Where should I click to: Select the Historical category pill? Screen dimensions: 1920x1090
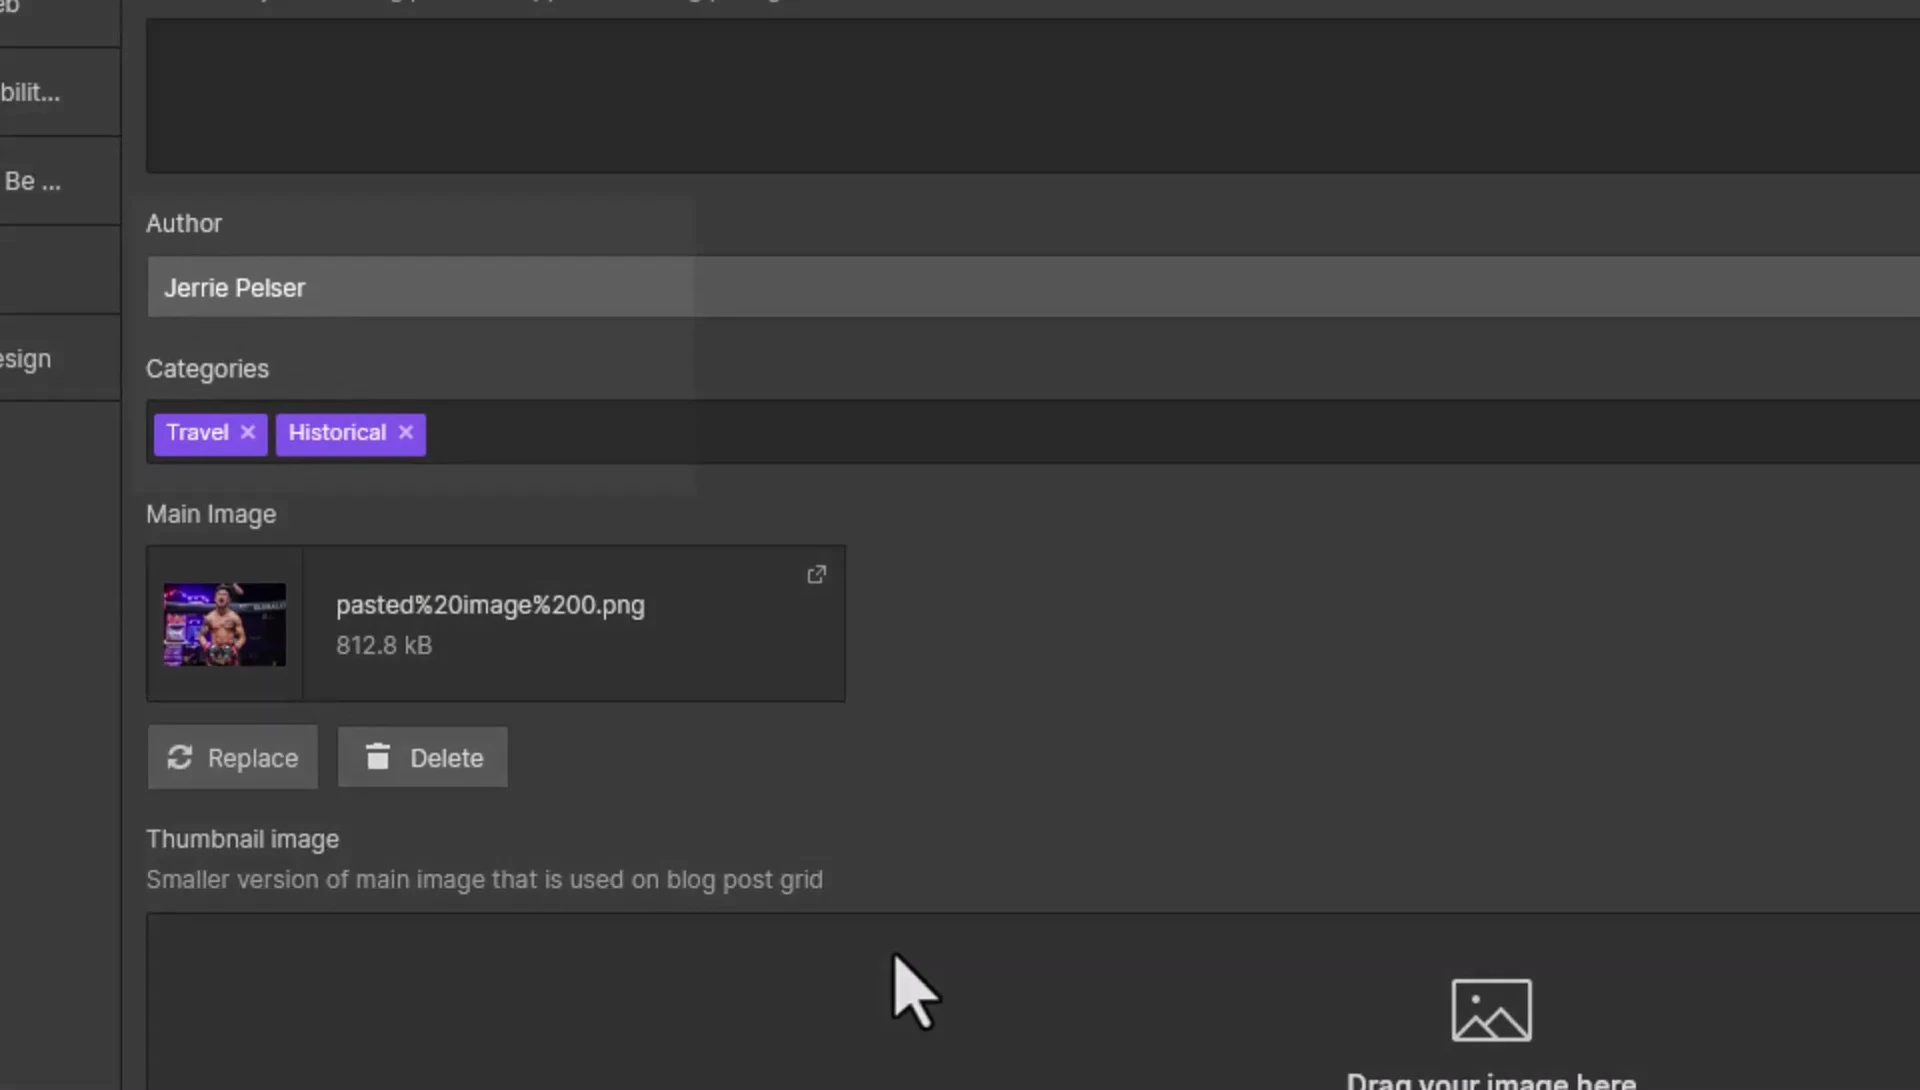[x=336, y=433]
